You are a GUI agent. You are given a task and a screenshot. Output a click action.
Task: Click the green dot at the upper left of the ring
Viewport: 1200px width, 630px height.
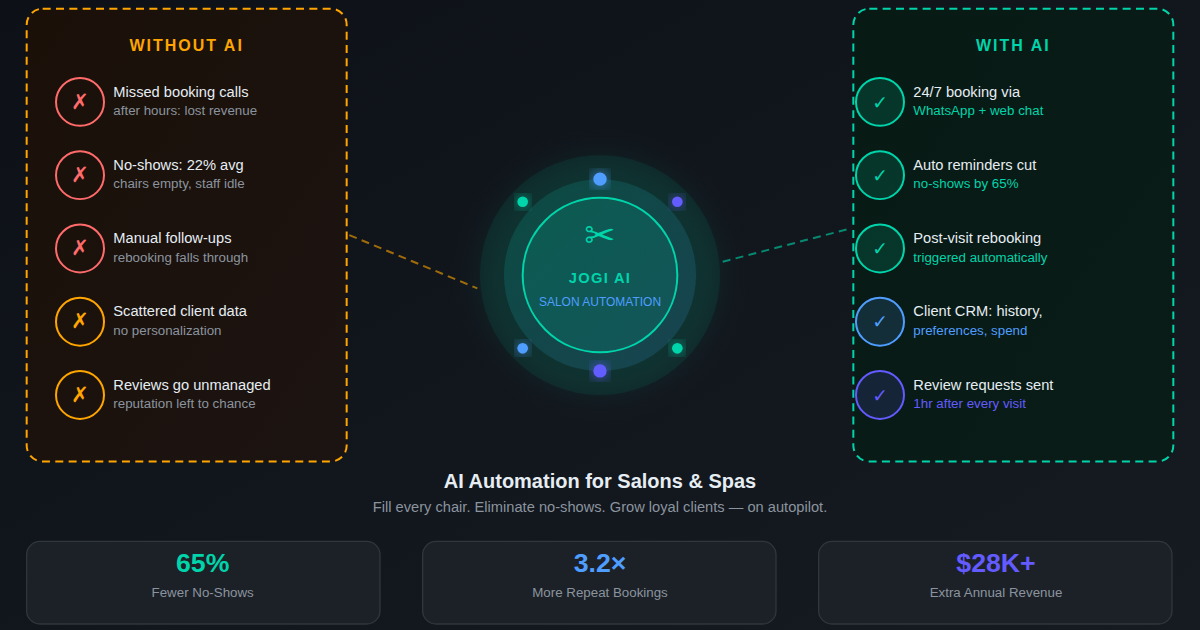pyautogui.click(x=522, y=202)
